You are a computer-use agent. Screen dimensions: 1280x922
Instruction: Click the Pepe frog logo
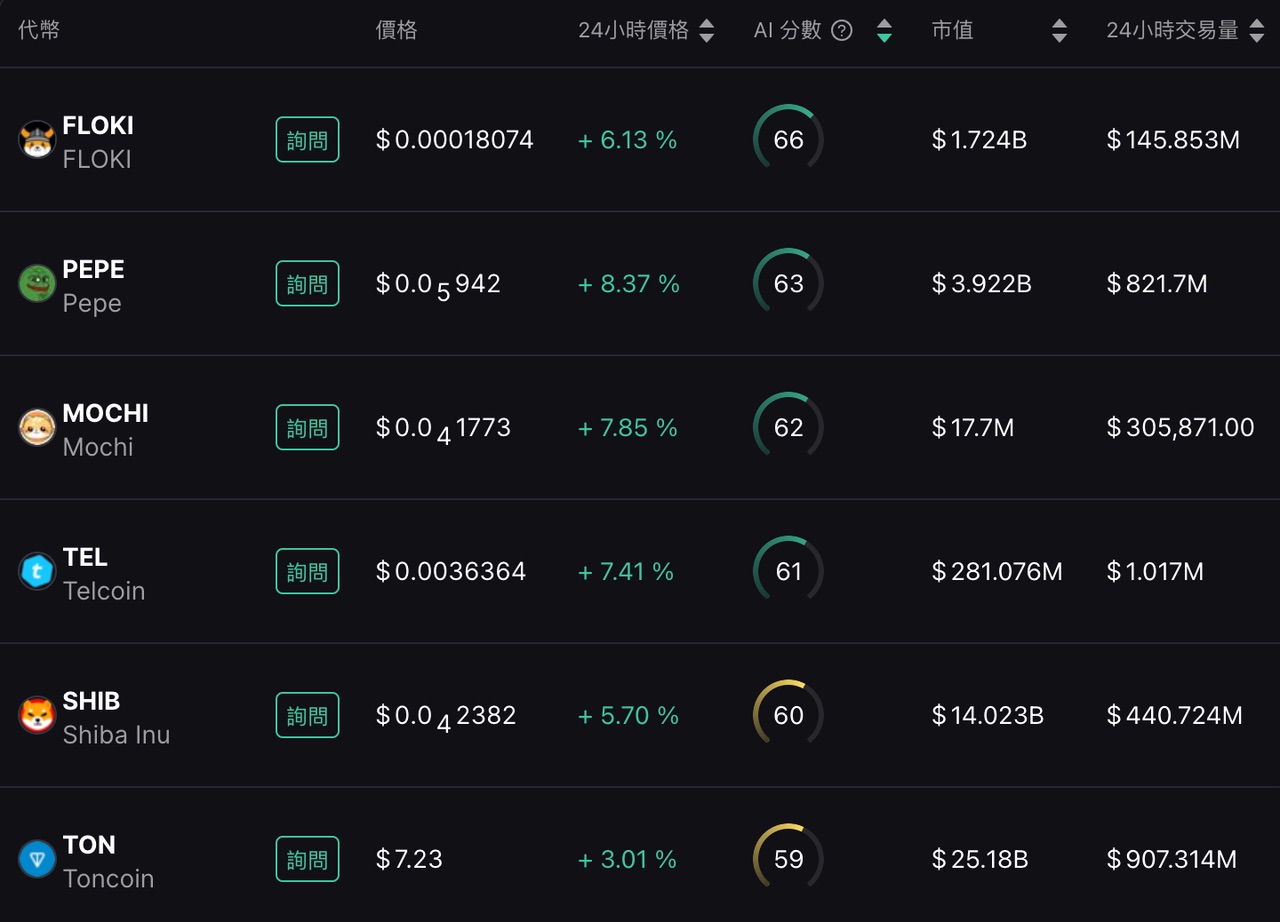pos(37,283)
